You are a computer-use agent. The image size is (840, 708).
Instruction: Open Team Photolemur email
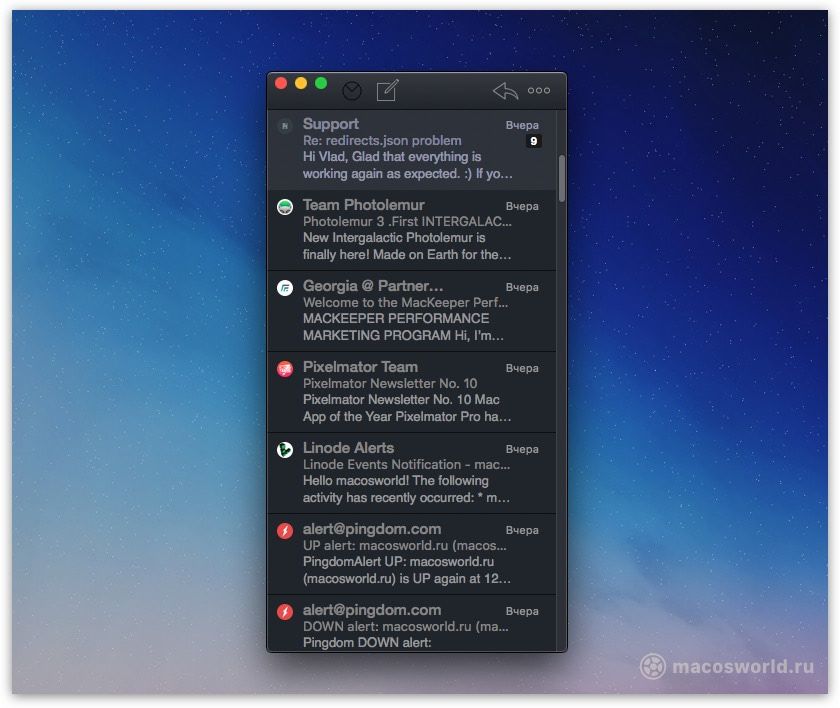[x=411, y=230]
